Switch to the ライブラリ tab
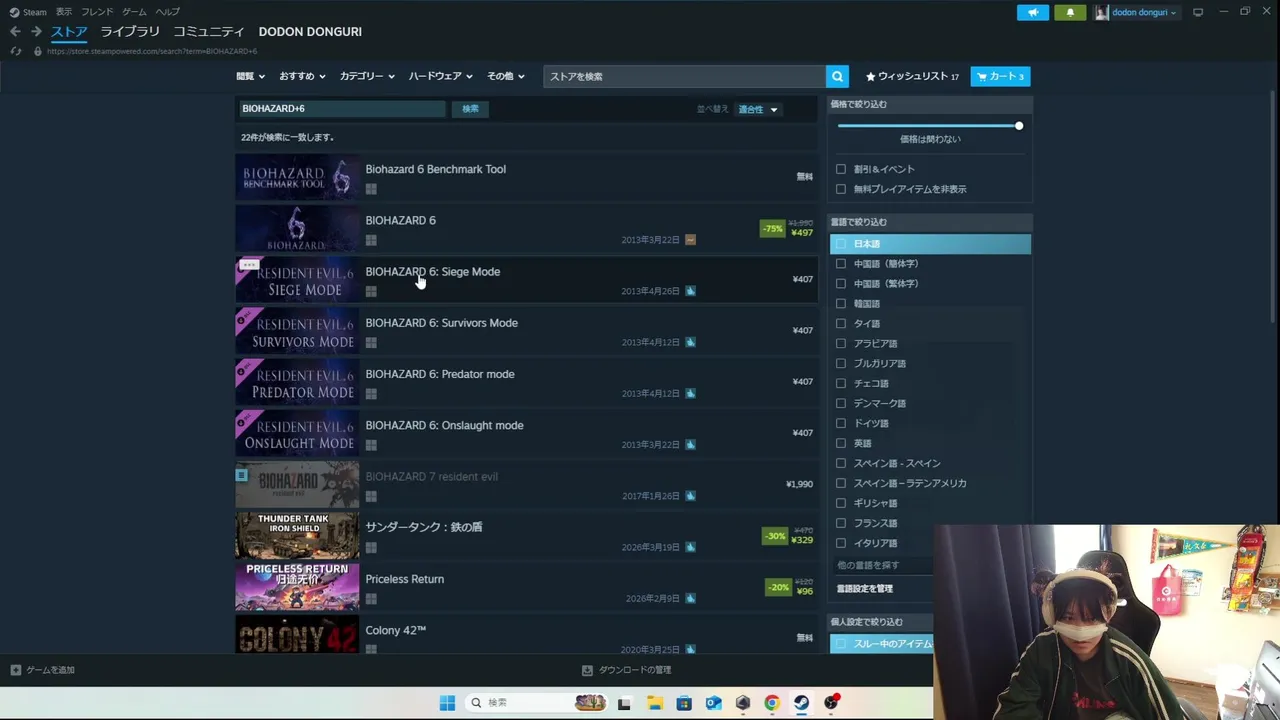Screen dimensions: 1280x720 tap(130, 32)
